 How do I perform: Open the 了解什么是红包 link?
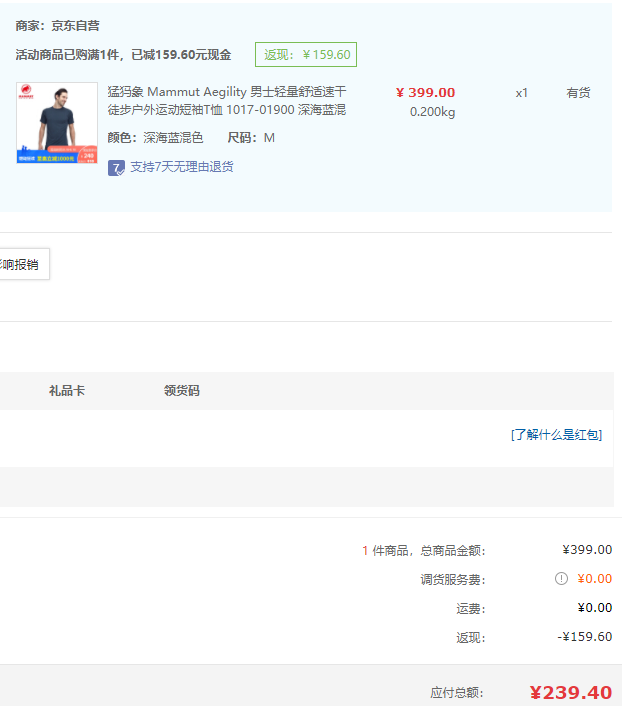tap(556, 434)
